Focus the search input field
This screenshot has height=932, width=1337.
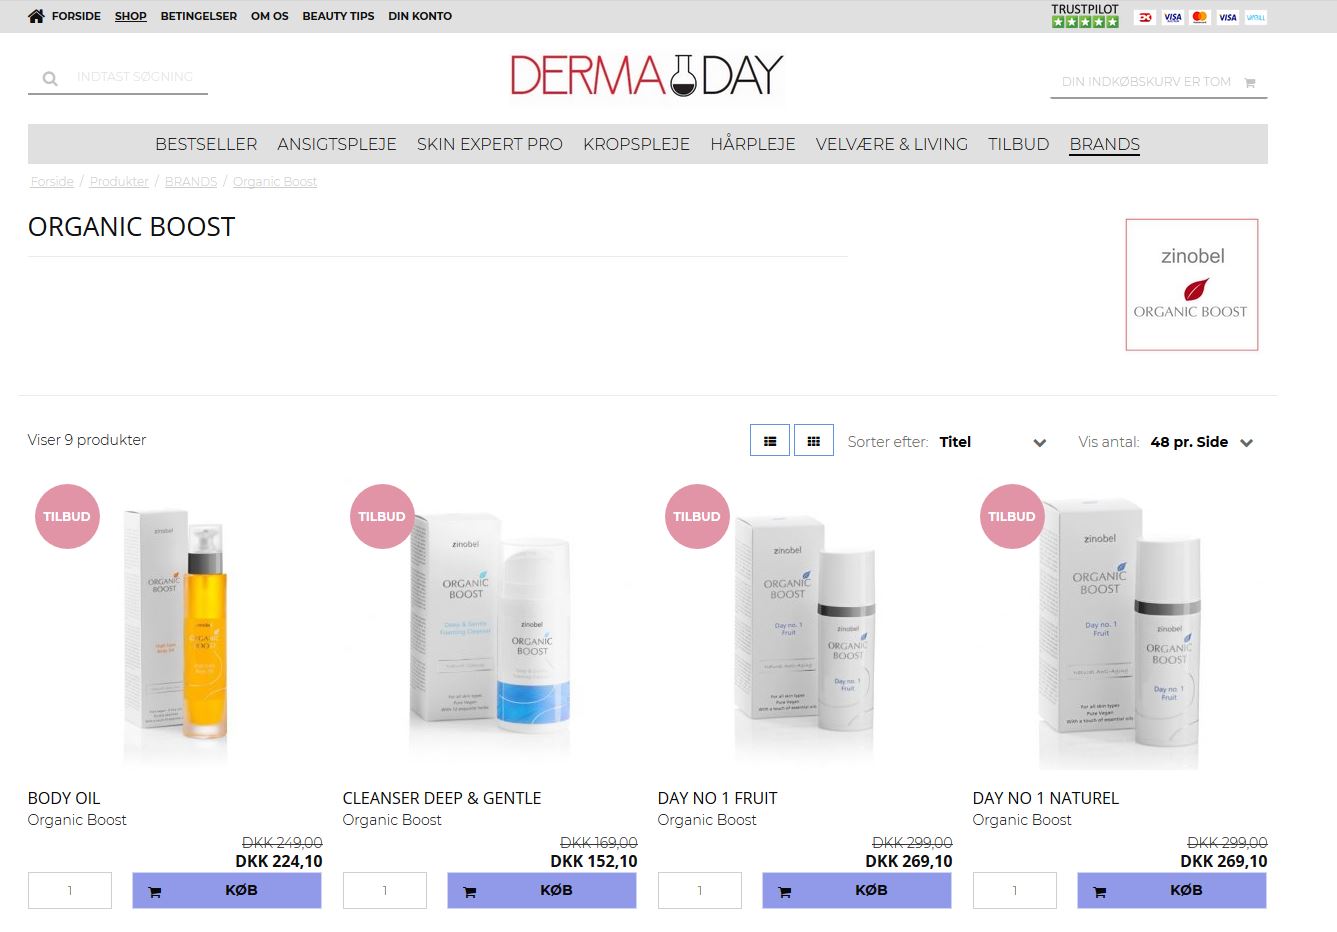(x=138, y=77)
